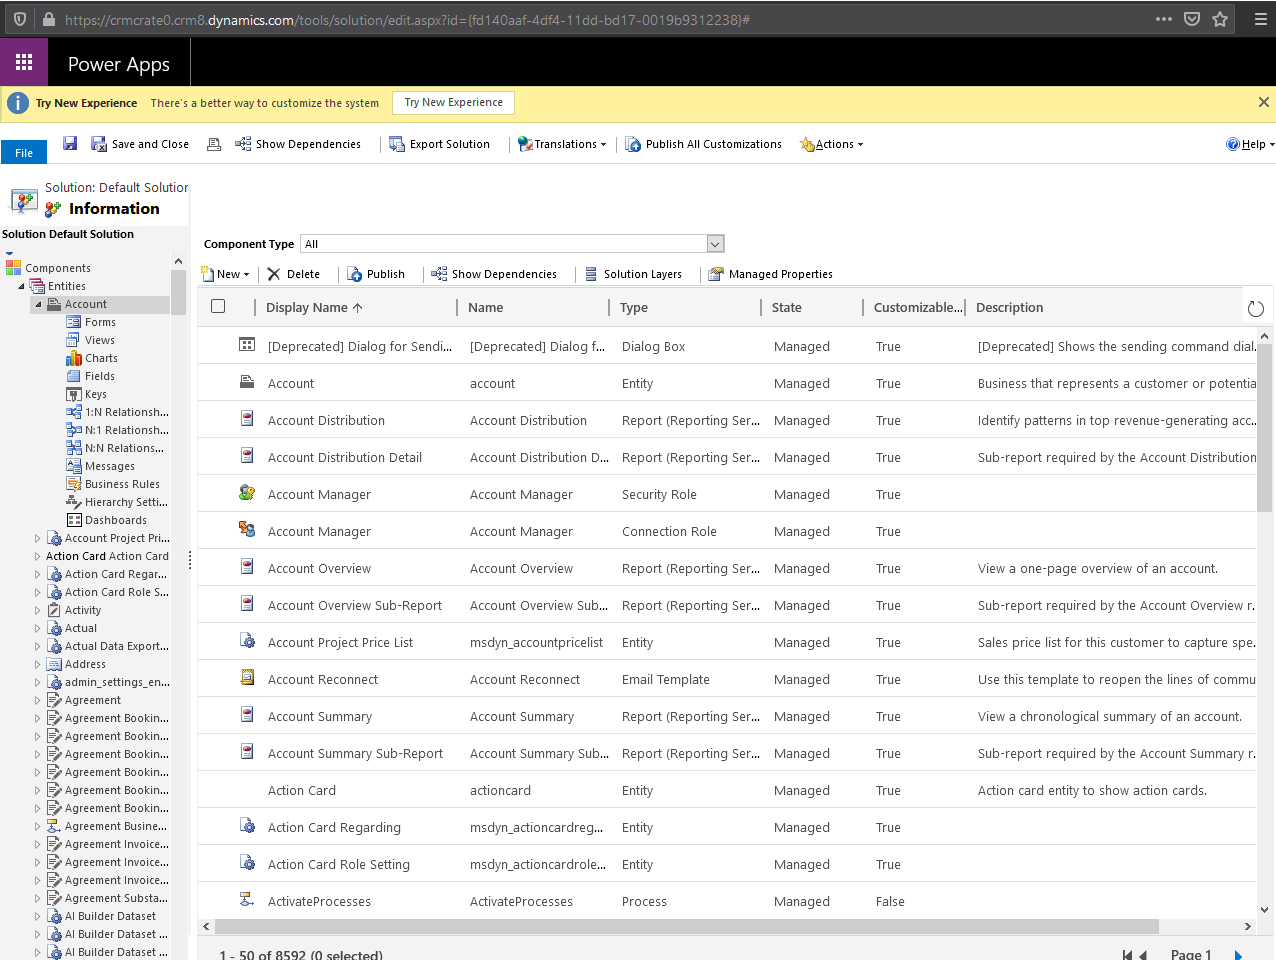The image size is (1276, 960).
Task: Select all rows using the header checkbox
Action: (217, 306)
